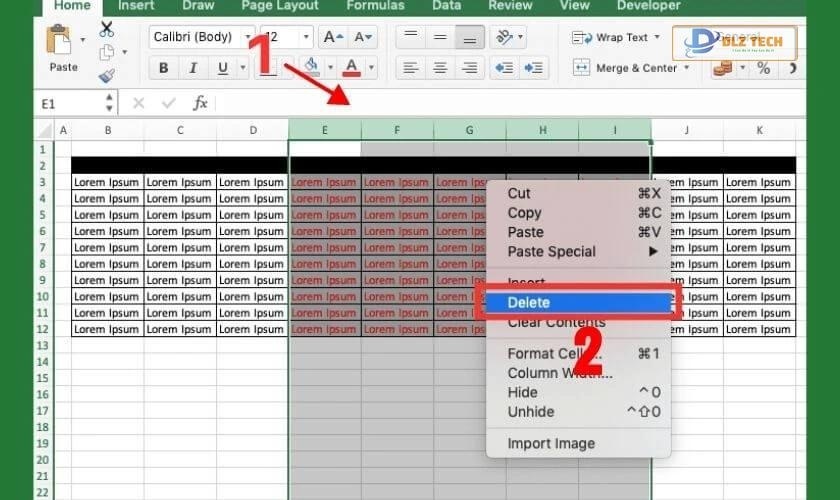Screen dimensions: 840x500
Task: Click the center align text icon
Action: pos(438,68)
